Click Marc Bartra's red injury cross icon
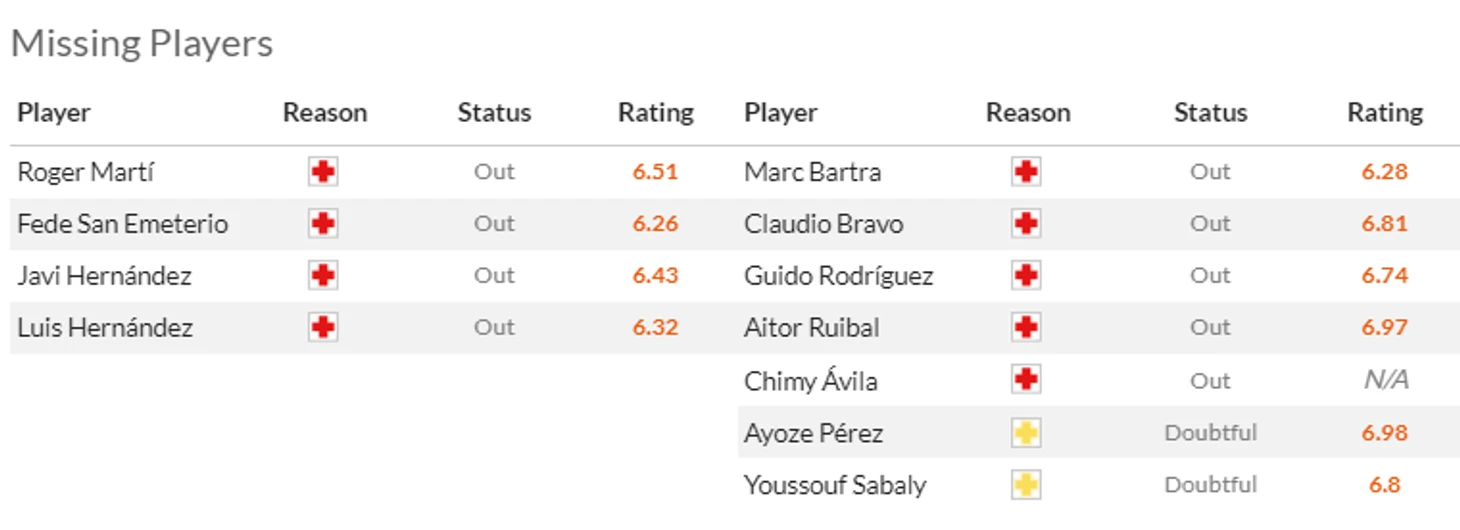1460x530 pixels. (1026, 172)
